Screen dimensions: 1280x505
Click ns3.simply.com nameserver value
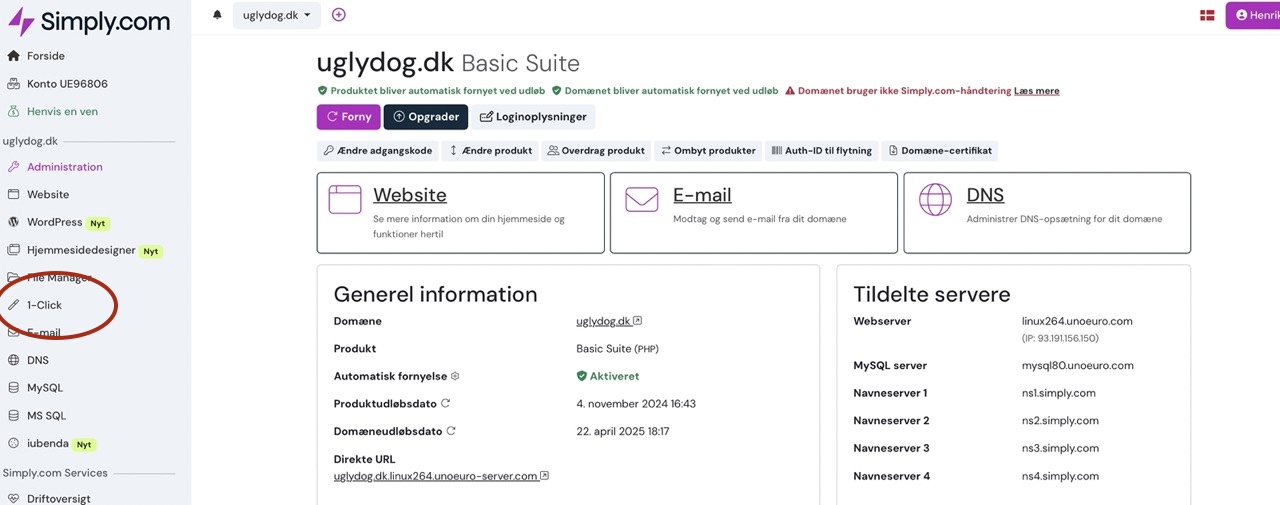(x=1060, y=448)
